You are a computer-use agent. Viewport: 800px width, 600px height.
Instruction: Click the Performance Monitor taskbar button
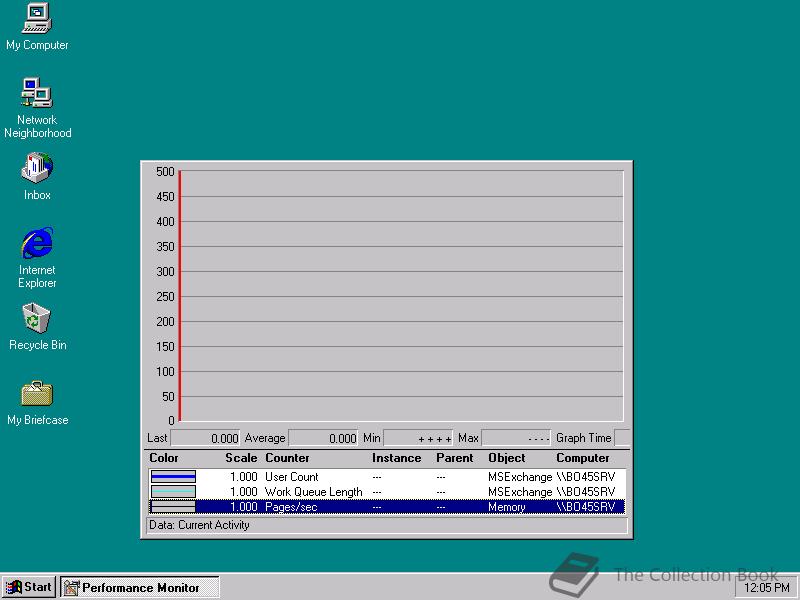[x=139, y=587]
